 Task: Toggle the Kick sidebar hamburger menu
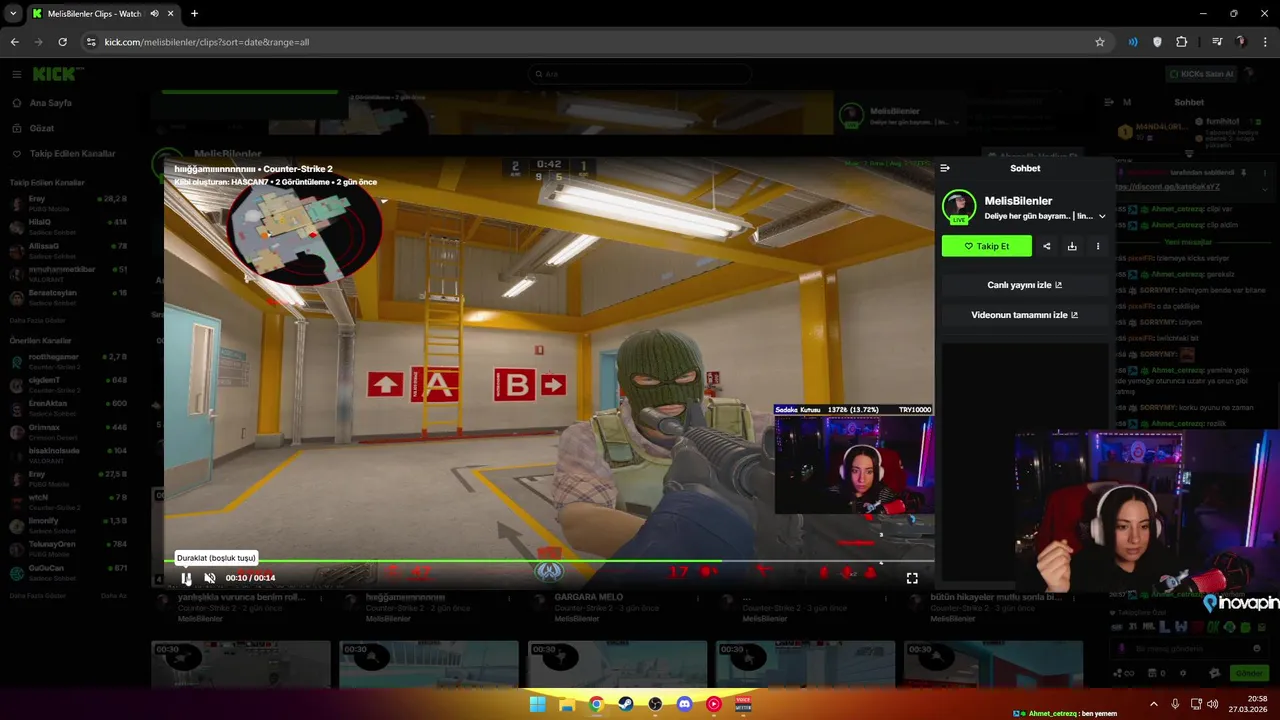17,74
